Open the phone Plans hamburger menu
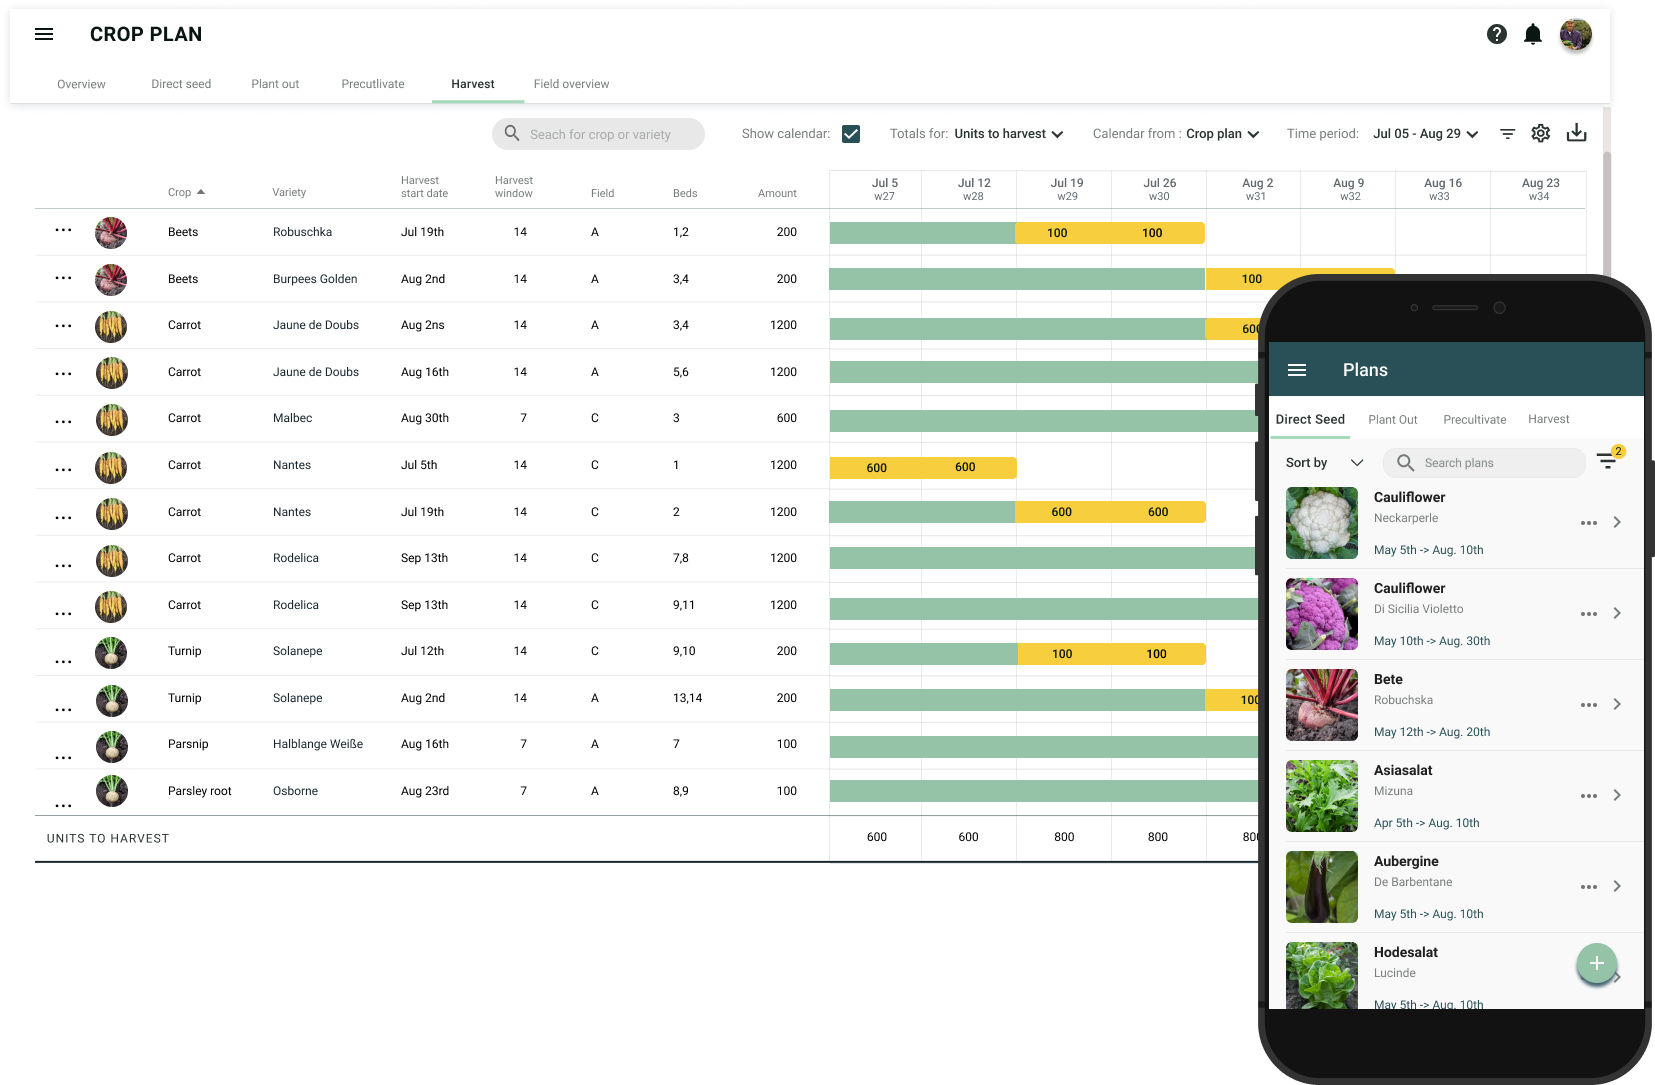Viewport: 1655px width, 1085px height. click(1297, 370)
